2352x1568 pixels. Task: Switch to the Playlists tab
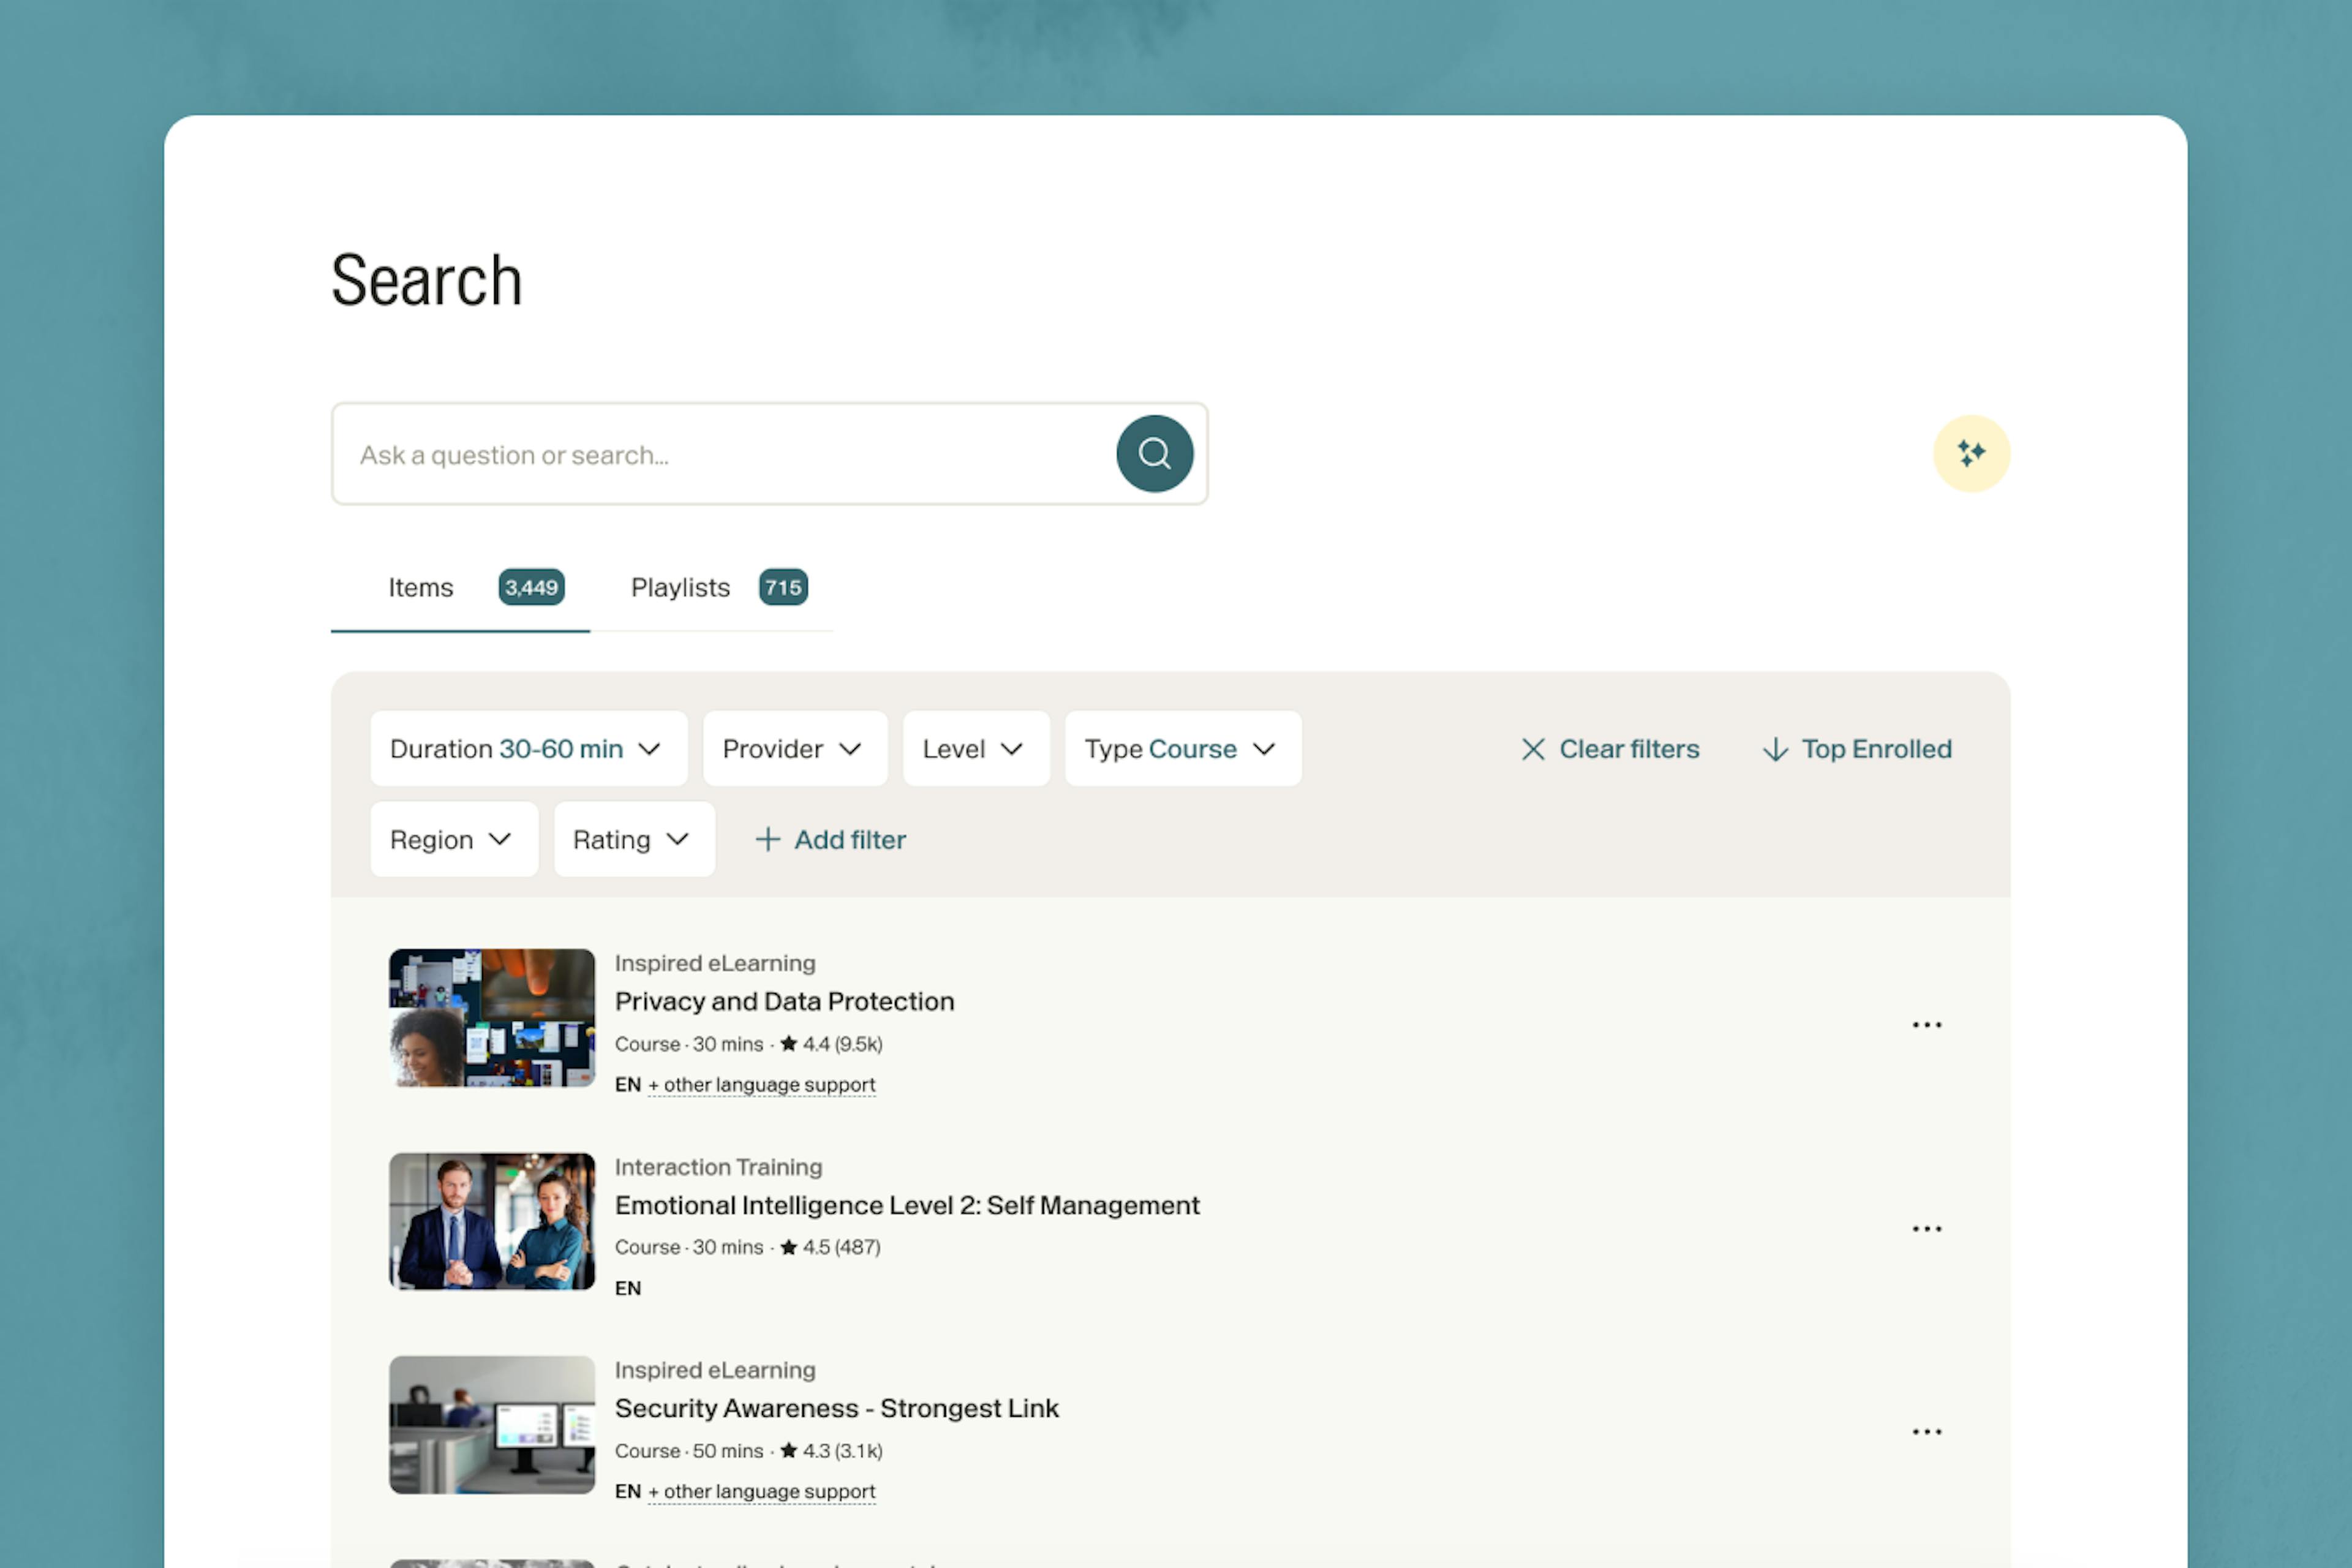[681, 588]
